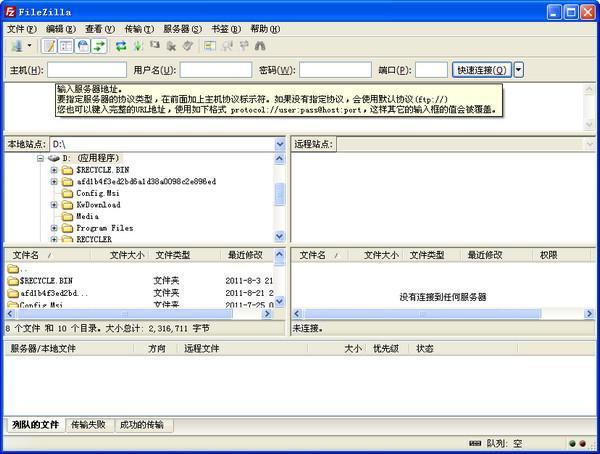This screenshot has width=600, height=454.
Task: Collapse the D: (应用程序) drive node
Action: click(x=41, y=158)
